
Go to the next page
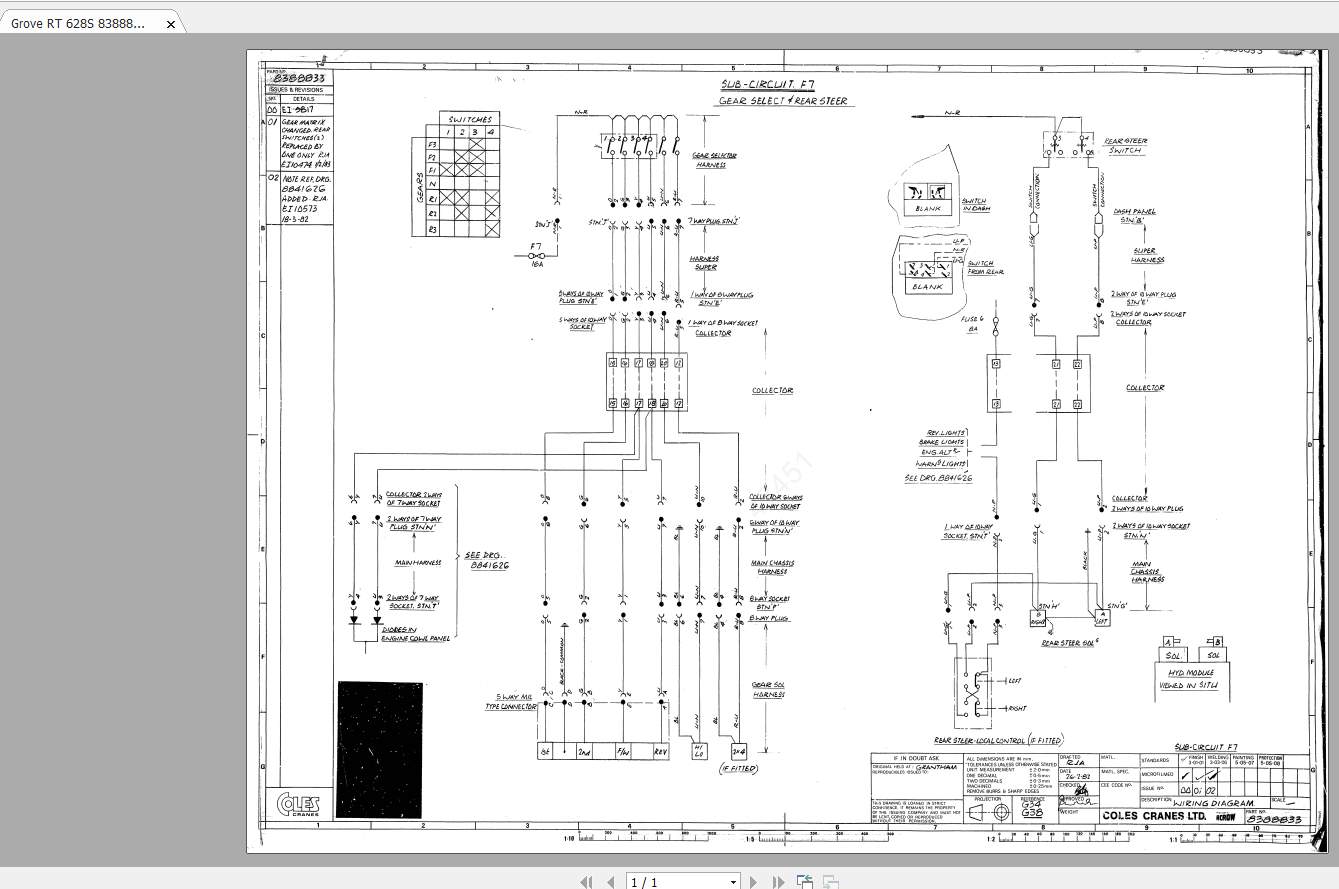(x=753, y=881)
